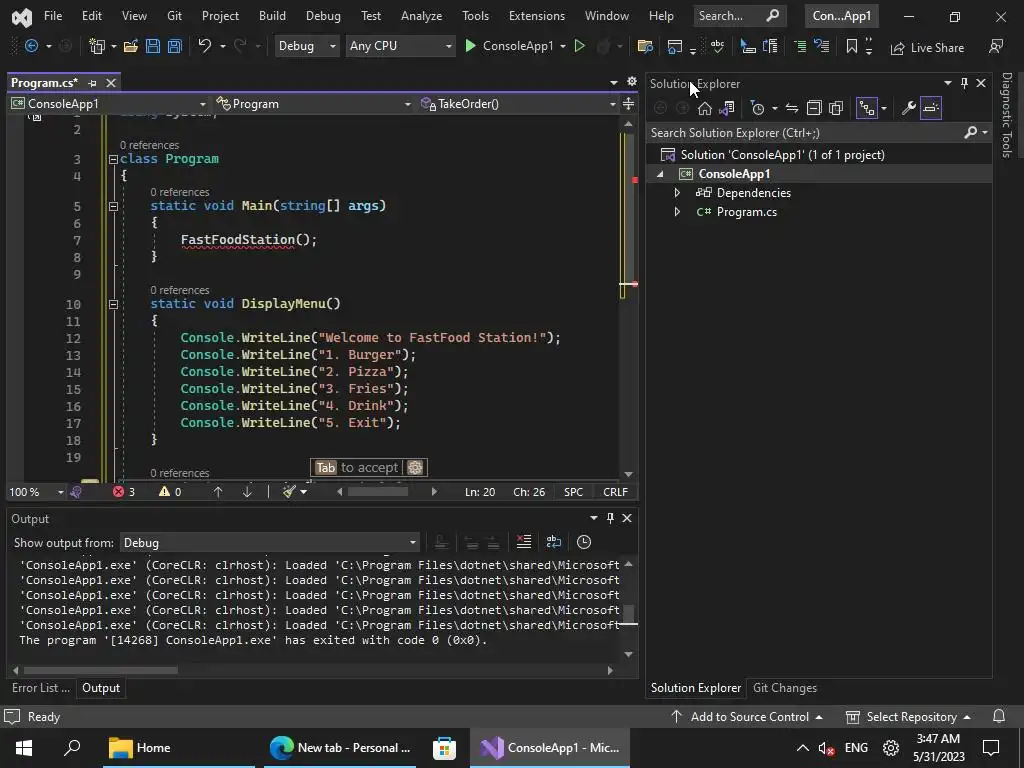Collapse the class Program code block
This screenshot has height=768, width=1024.
click(113, 159)
